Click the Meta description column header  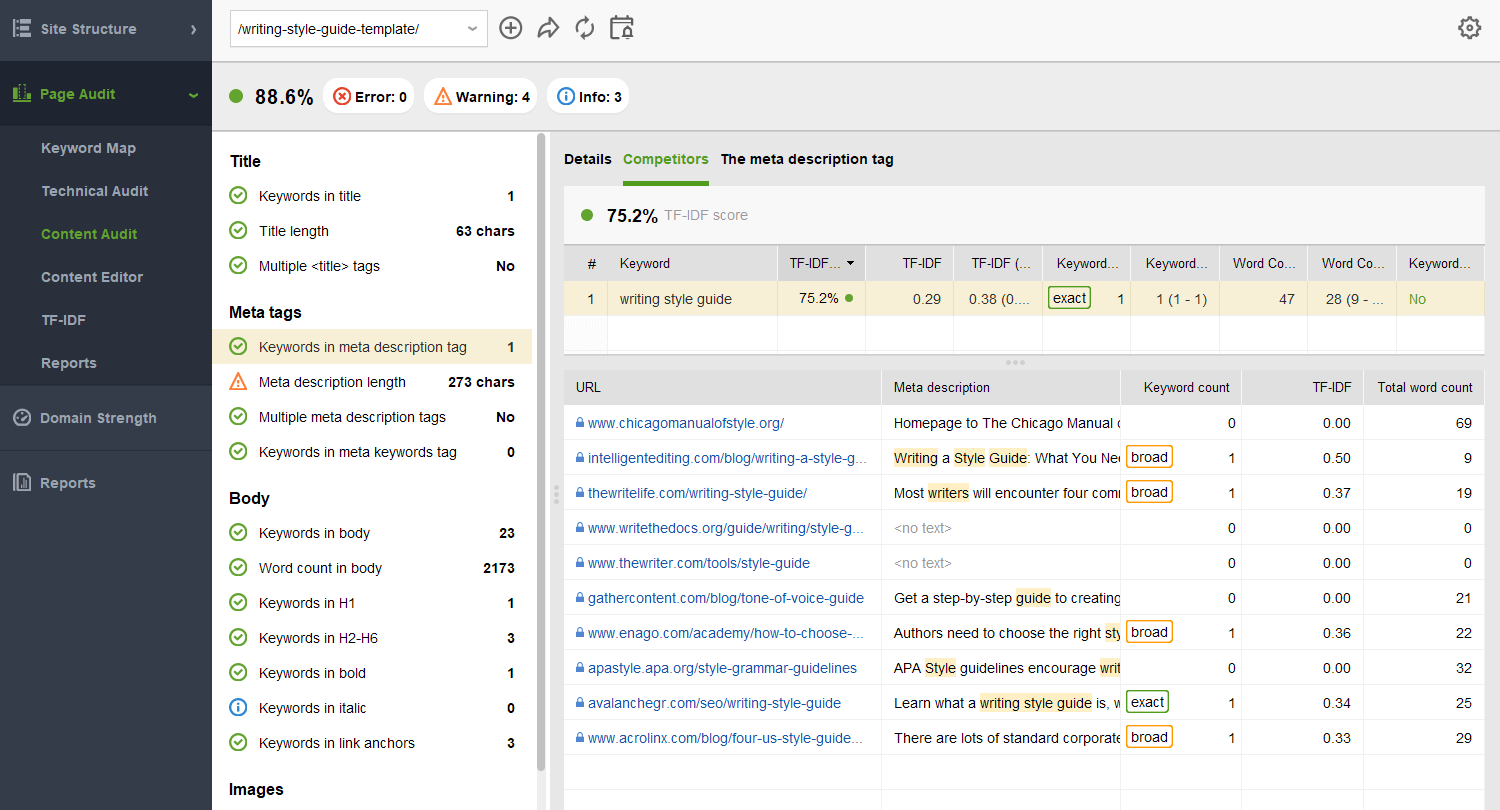tap(1001, 387)
